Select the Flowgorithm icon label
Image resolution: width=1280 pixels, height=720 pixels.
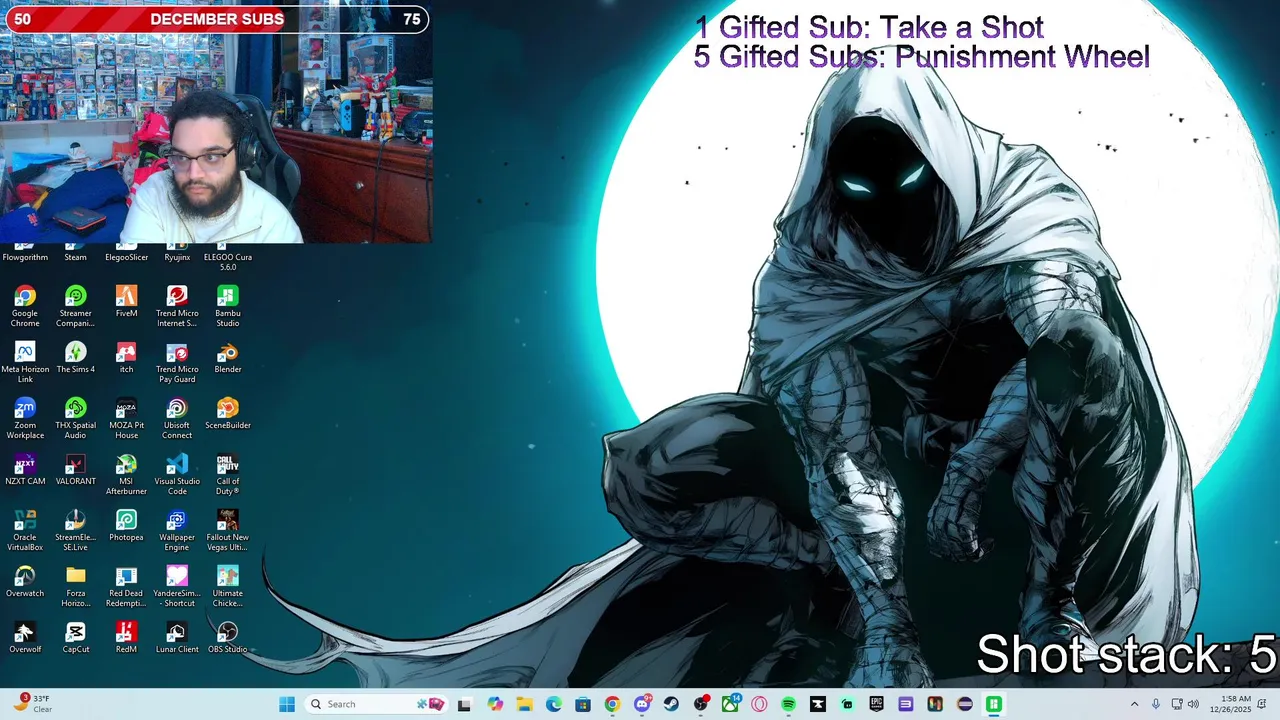(x=25, y=257)
